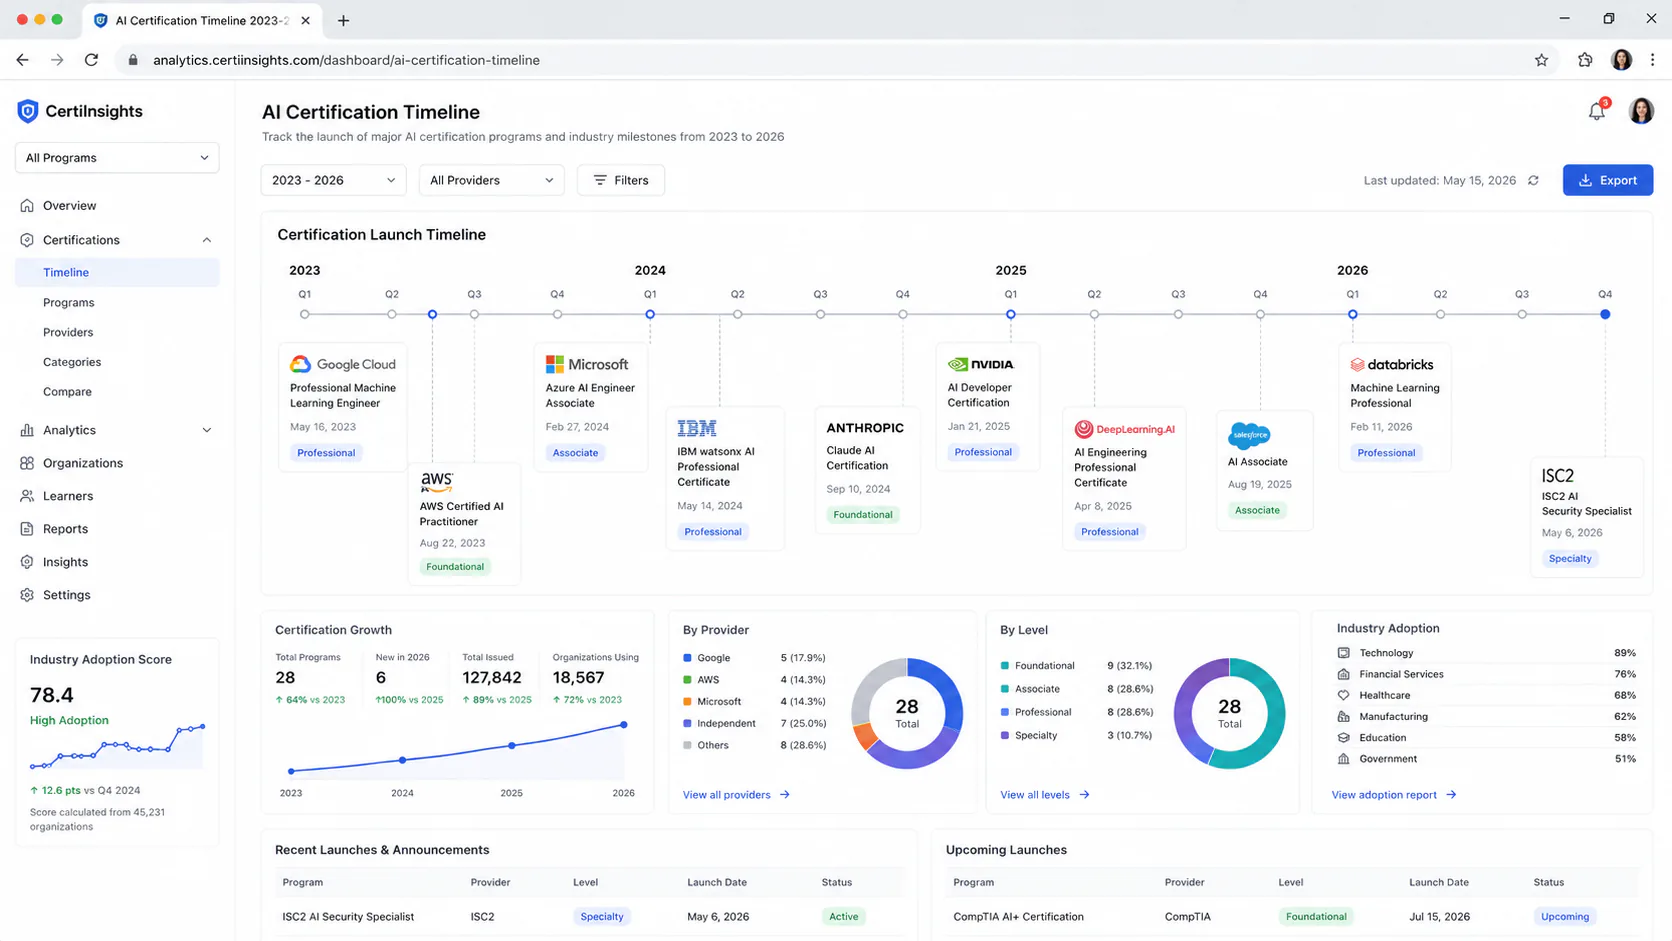Screen dimensions: 1672x941
Task: Click the Financial Services bank icon
Action: (x=1344, y=674)
